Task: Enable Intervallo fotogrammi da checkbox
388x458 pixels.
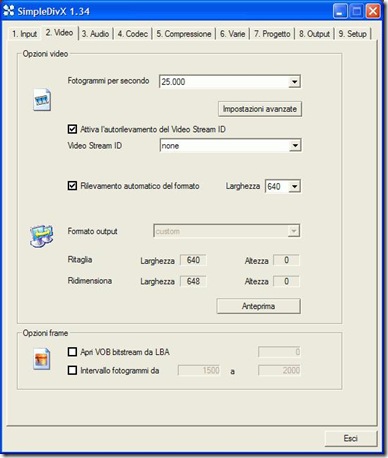Action: coord(72,370)
